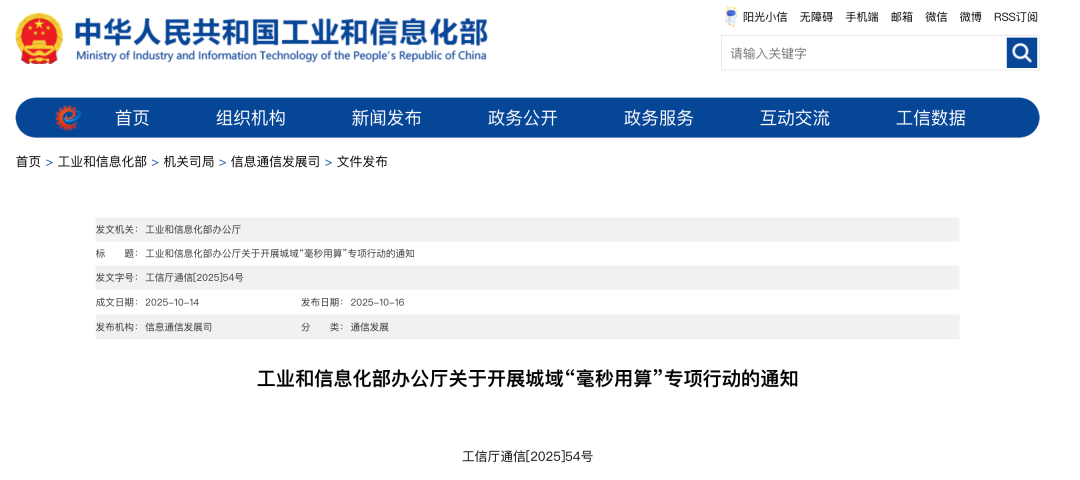This screenshot has width=1080, height=480.
Task: Open the 微博 link
Action: tap(970, 17)
